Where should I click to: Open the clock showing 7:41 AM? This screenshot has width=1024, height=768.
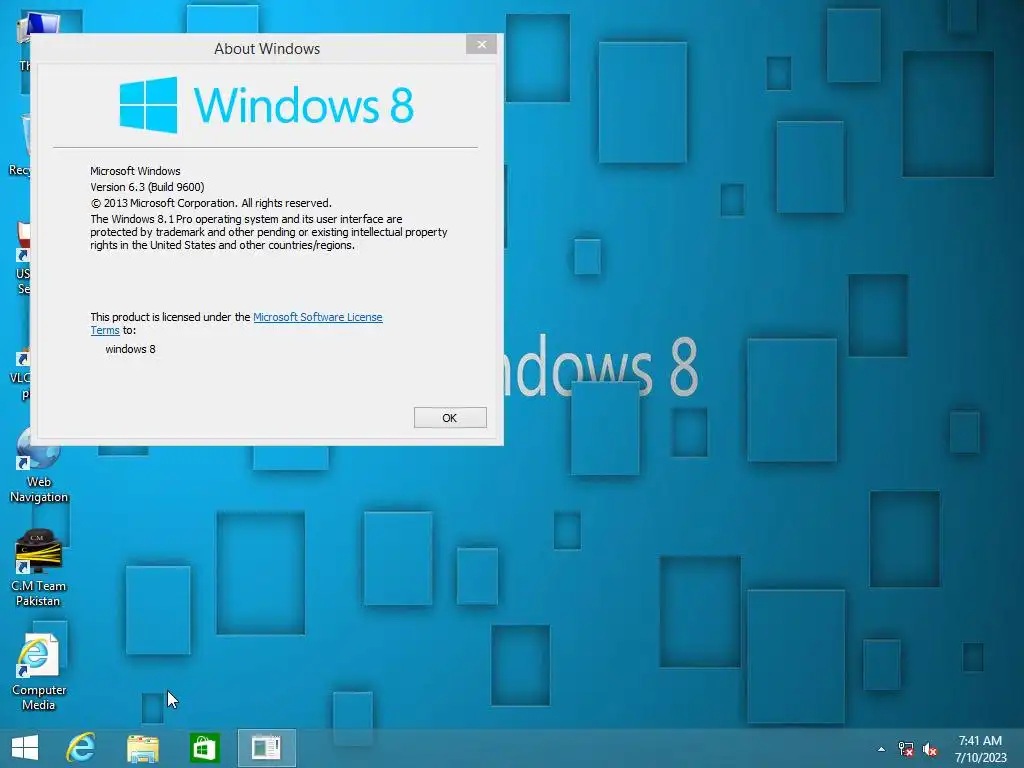pos(980,749)
